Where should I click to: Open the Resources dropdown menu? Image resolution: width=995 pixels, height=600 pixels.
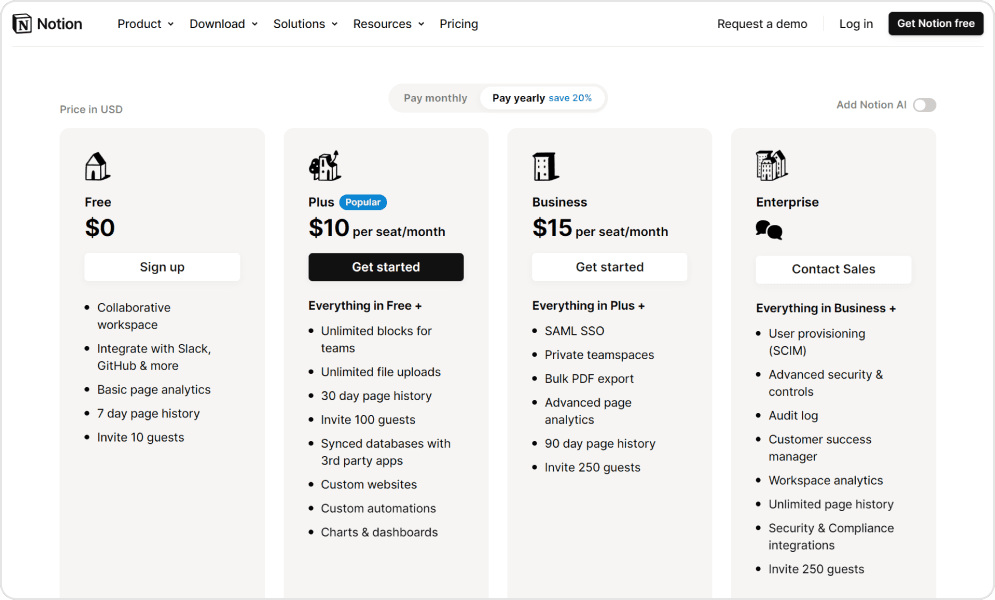point(388,24)
